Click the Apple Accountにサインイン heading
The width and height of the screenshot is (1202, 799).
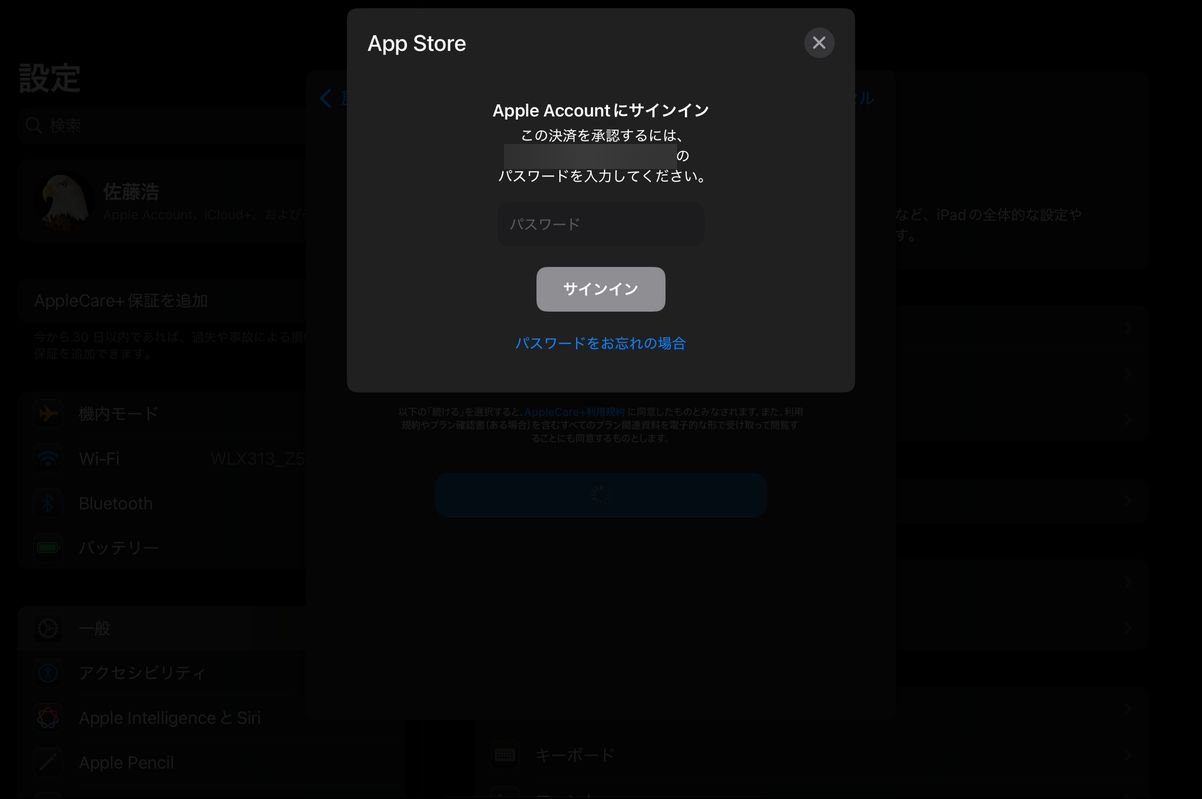click(x=601, y=110)
